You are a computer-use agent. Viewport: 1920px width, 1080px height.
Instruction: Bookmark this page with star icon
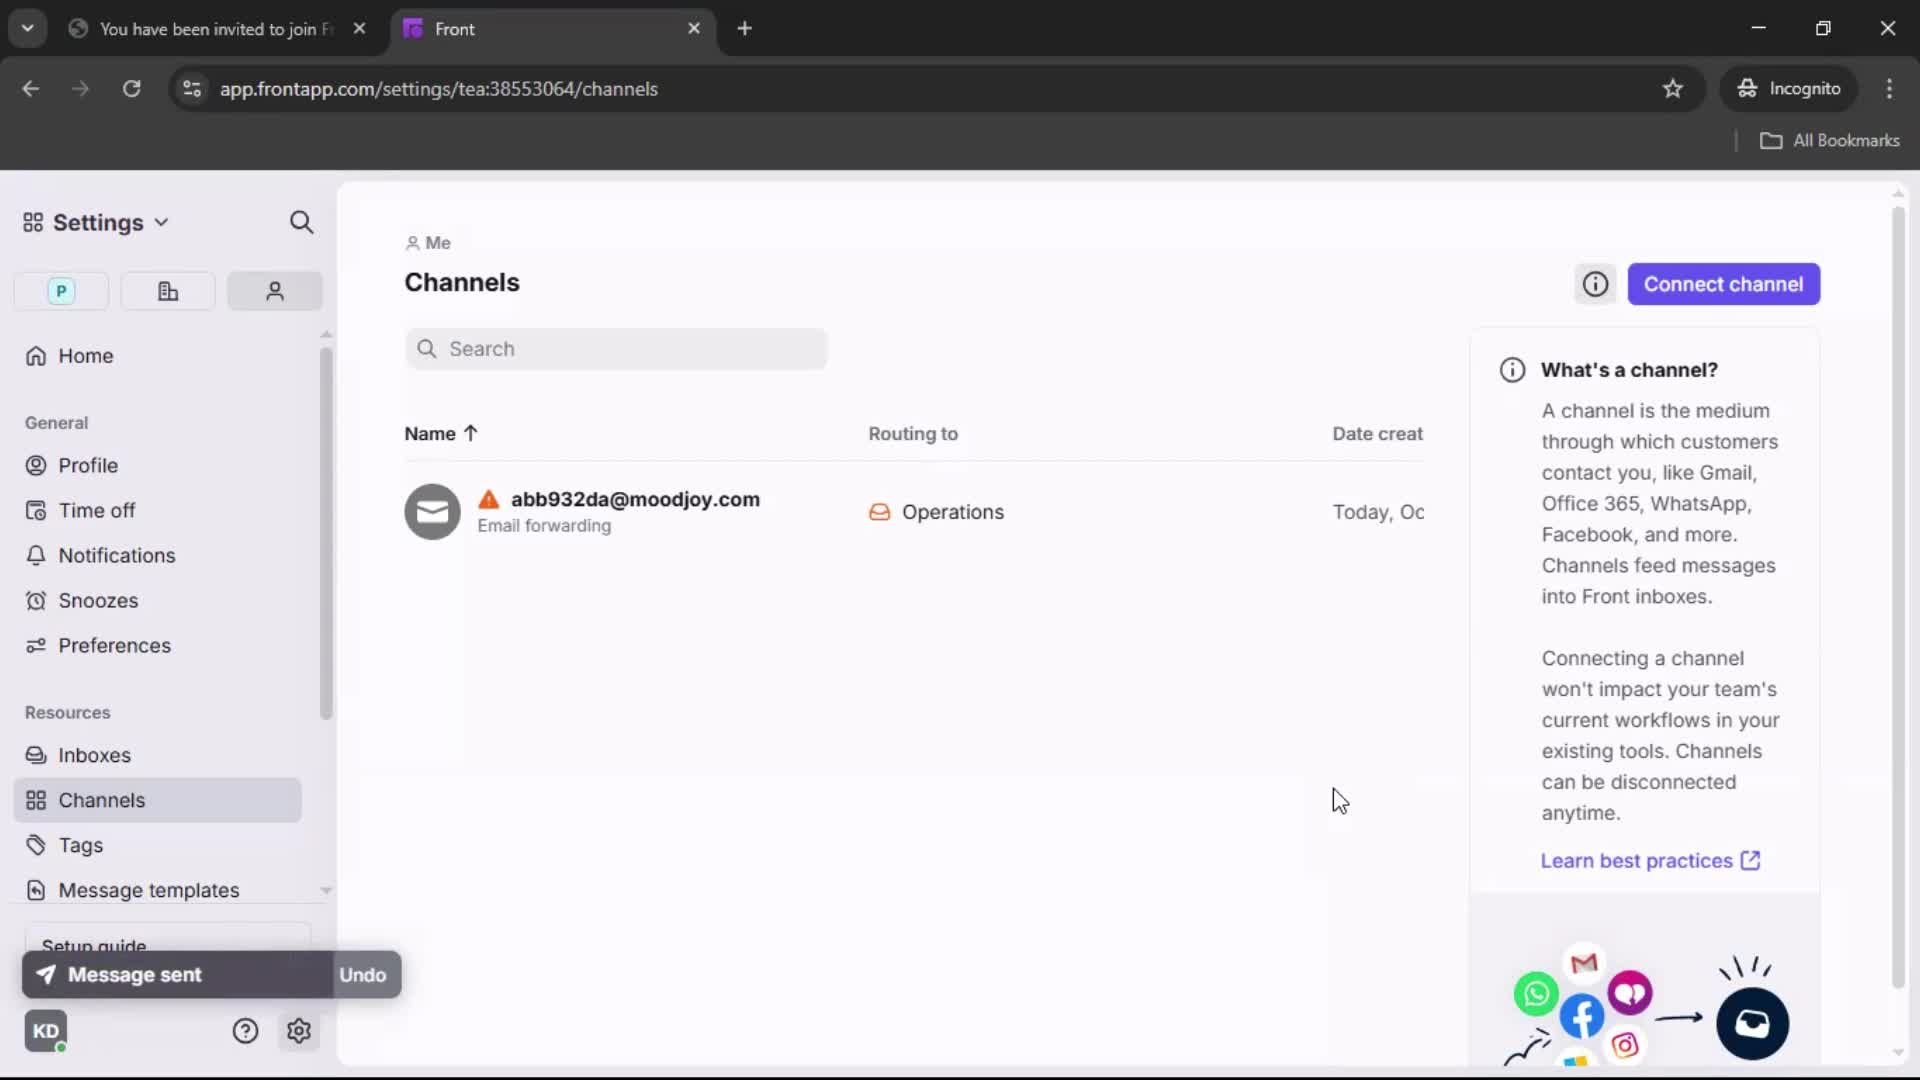pos(1672,89)
